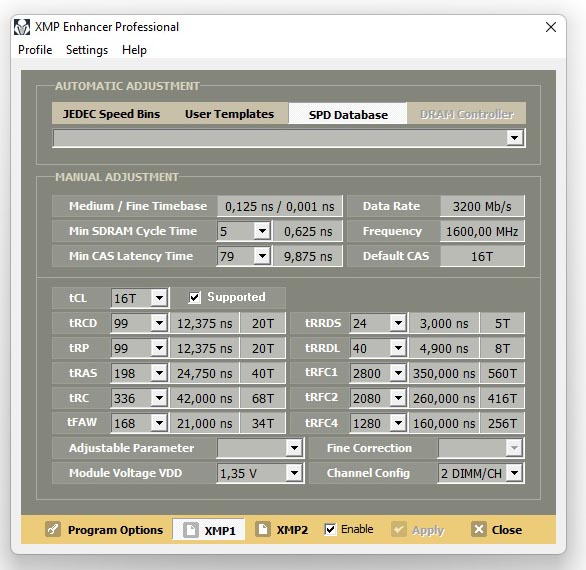This screenshot has width=586, height=570.
Task: Click the timebase value 0,125 ns / 0,001 ns
Action: (280, 206)
